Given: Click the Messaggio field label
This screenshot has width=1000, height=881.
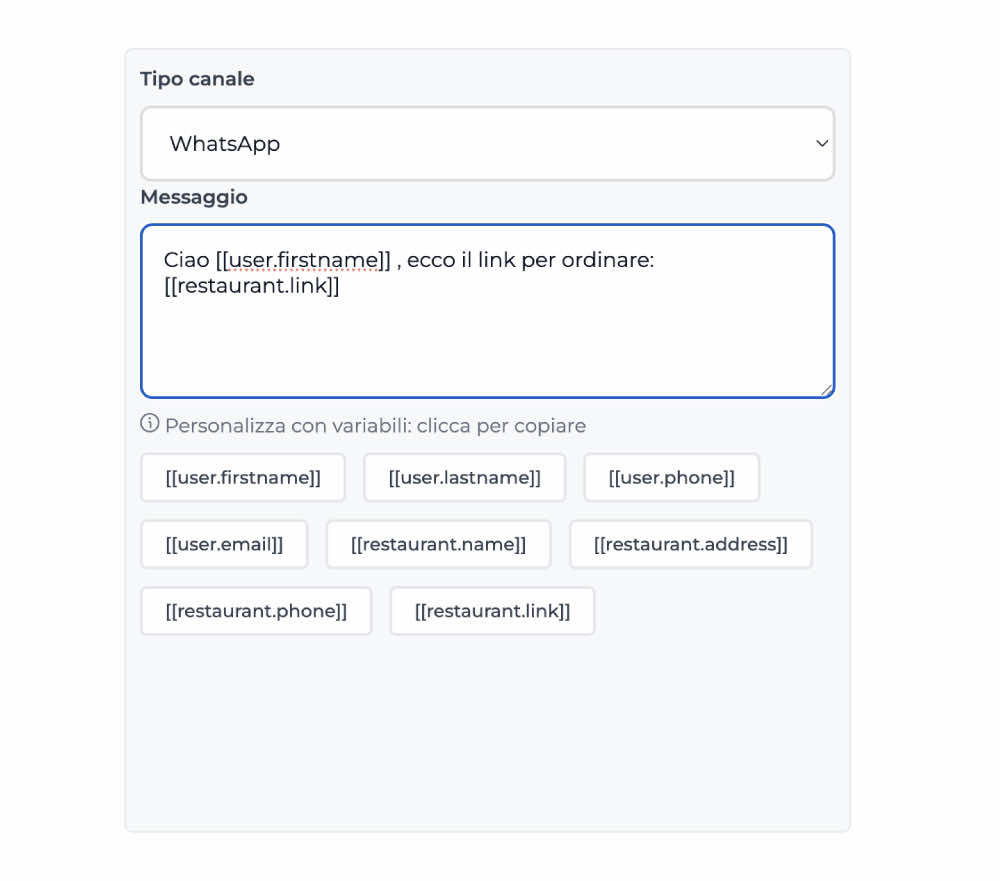Looking at the screenshot, I should click(194, 197).
